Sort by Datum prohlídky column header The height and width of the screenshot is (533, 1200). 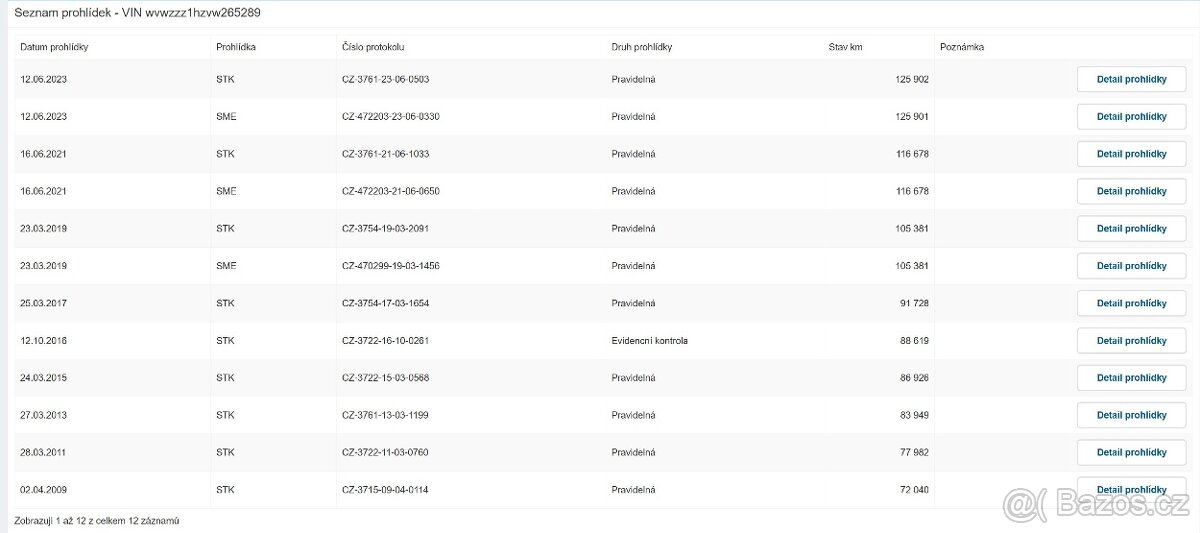55,47
